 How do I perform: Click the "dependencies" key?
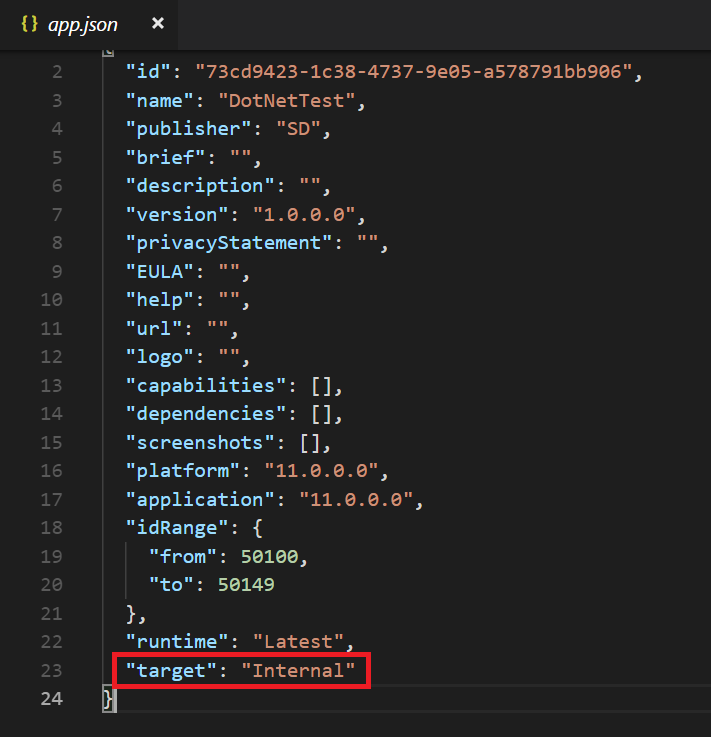pyautogui.click(x=206, y=414)
